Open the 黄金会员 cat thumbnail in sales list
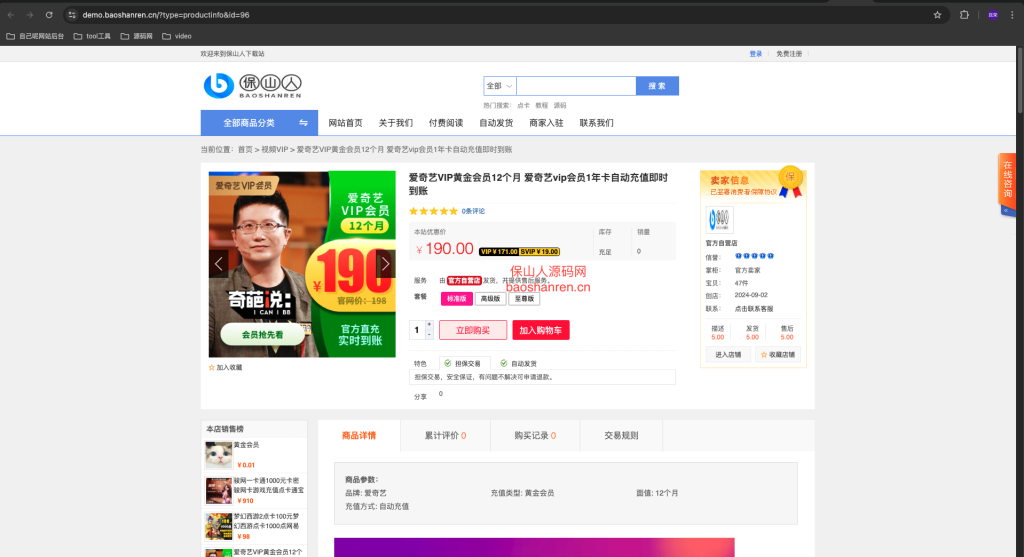The image size is (1024, 557). tap(219, 455)
